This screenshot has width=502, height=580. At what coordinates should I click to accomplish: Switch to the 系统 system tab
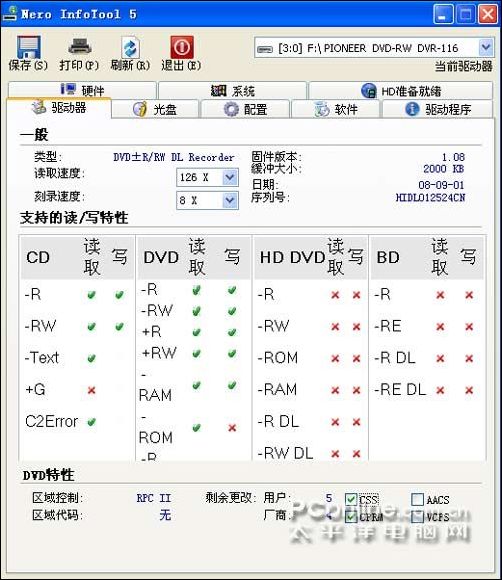coord(233,90)
